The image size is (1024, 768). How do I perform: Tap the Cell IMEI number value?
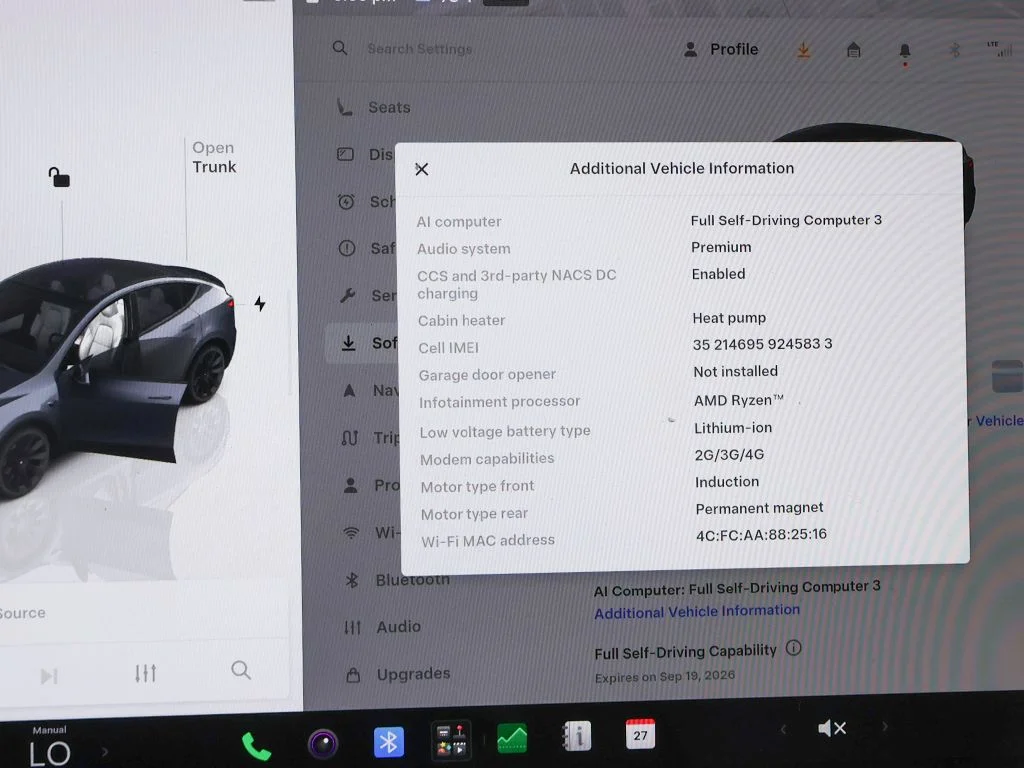pos(762,344)
